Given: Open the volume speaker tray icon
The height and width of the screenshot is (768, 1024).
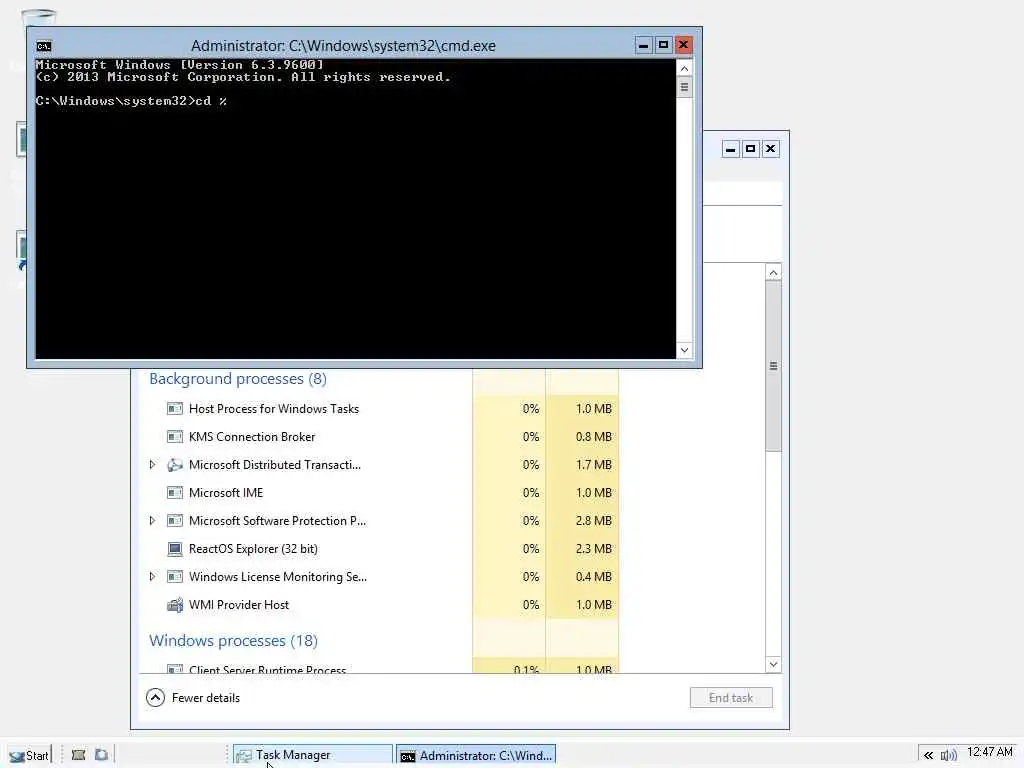Looking at the screenshot, I should point(949,756).
